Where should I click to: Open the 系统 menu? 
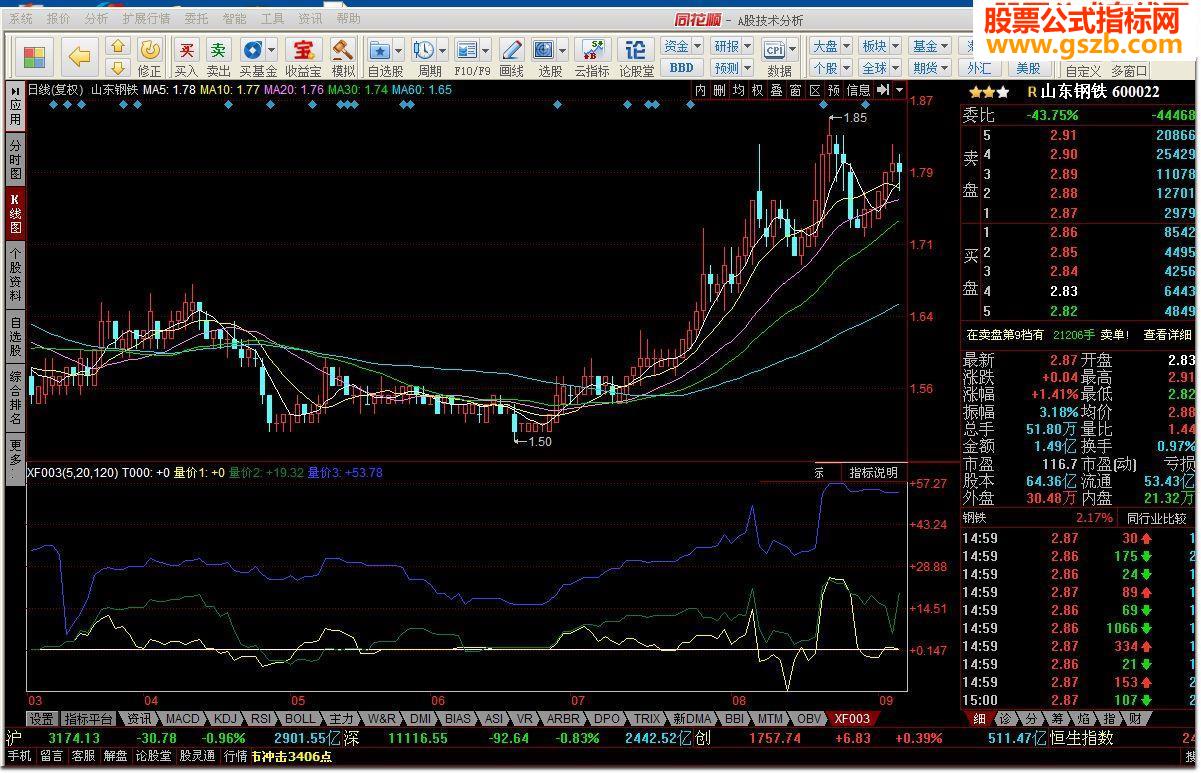coord(20,19)
